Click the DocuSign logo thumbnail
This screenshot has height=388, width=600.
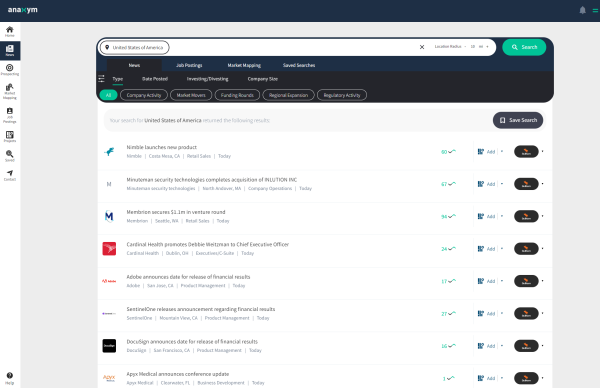pos(109,346)
